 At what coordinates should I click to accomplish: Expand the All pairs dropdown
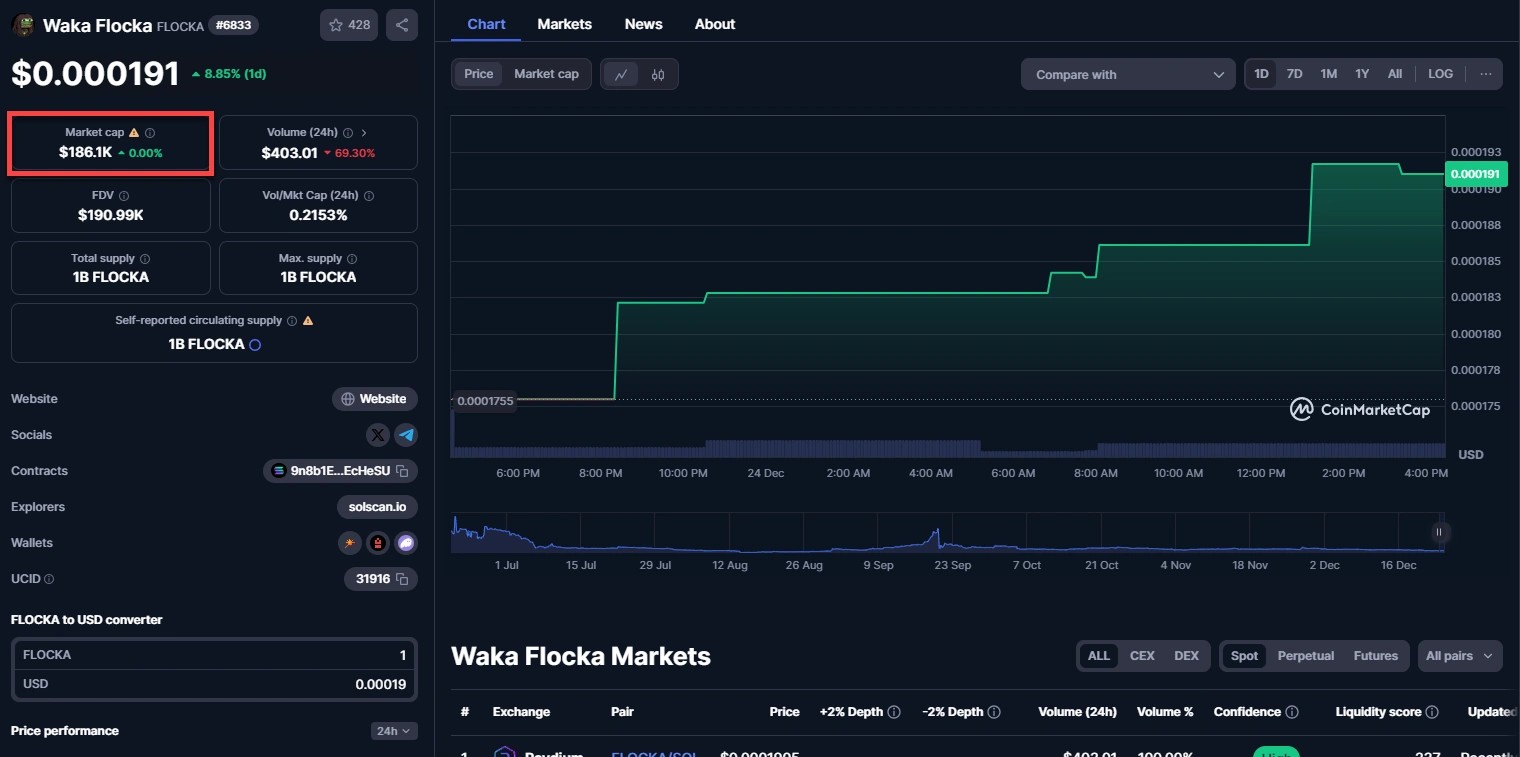1459,656
